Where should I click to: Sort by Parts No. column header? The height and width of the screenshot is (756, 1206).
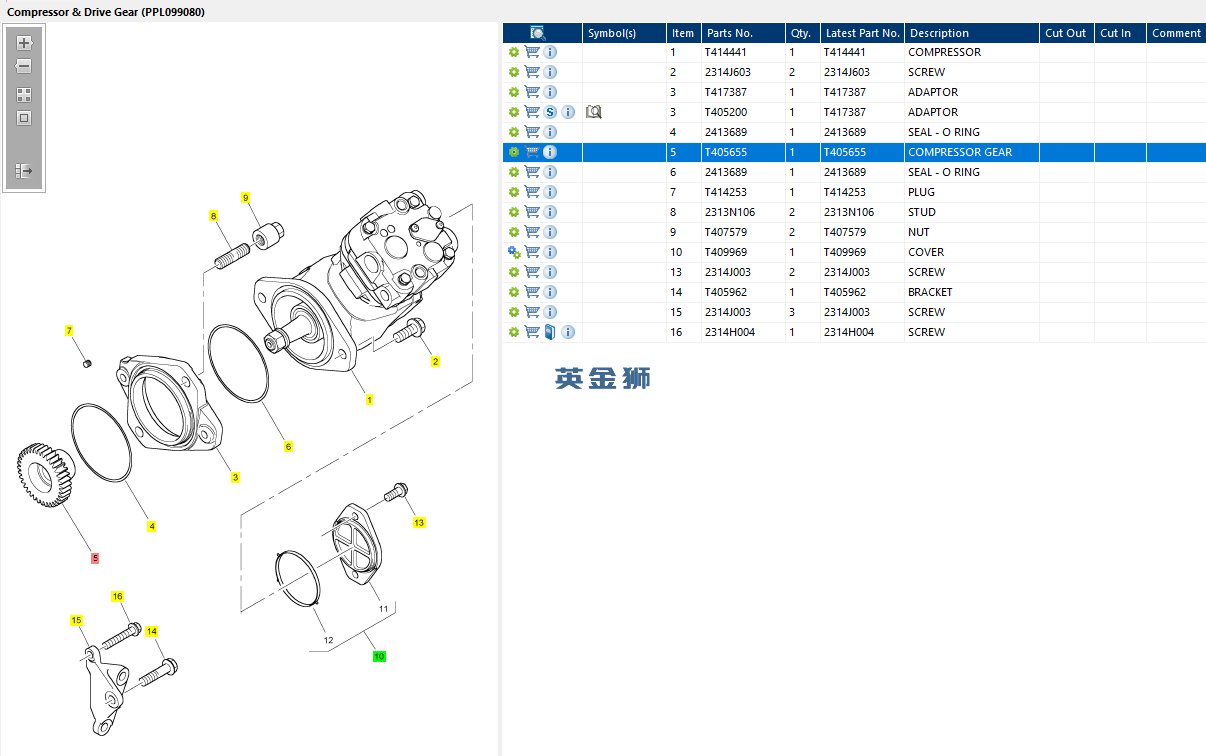click(742, 33)
